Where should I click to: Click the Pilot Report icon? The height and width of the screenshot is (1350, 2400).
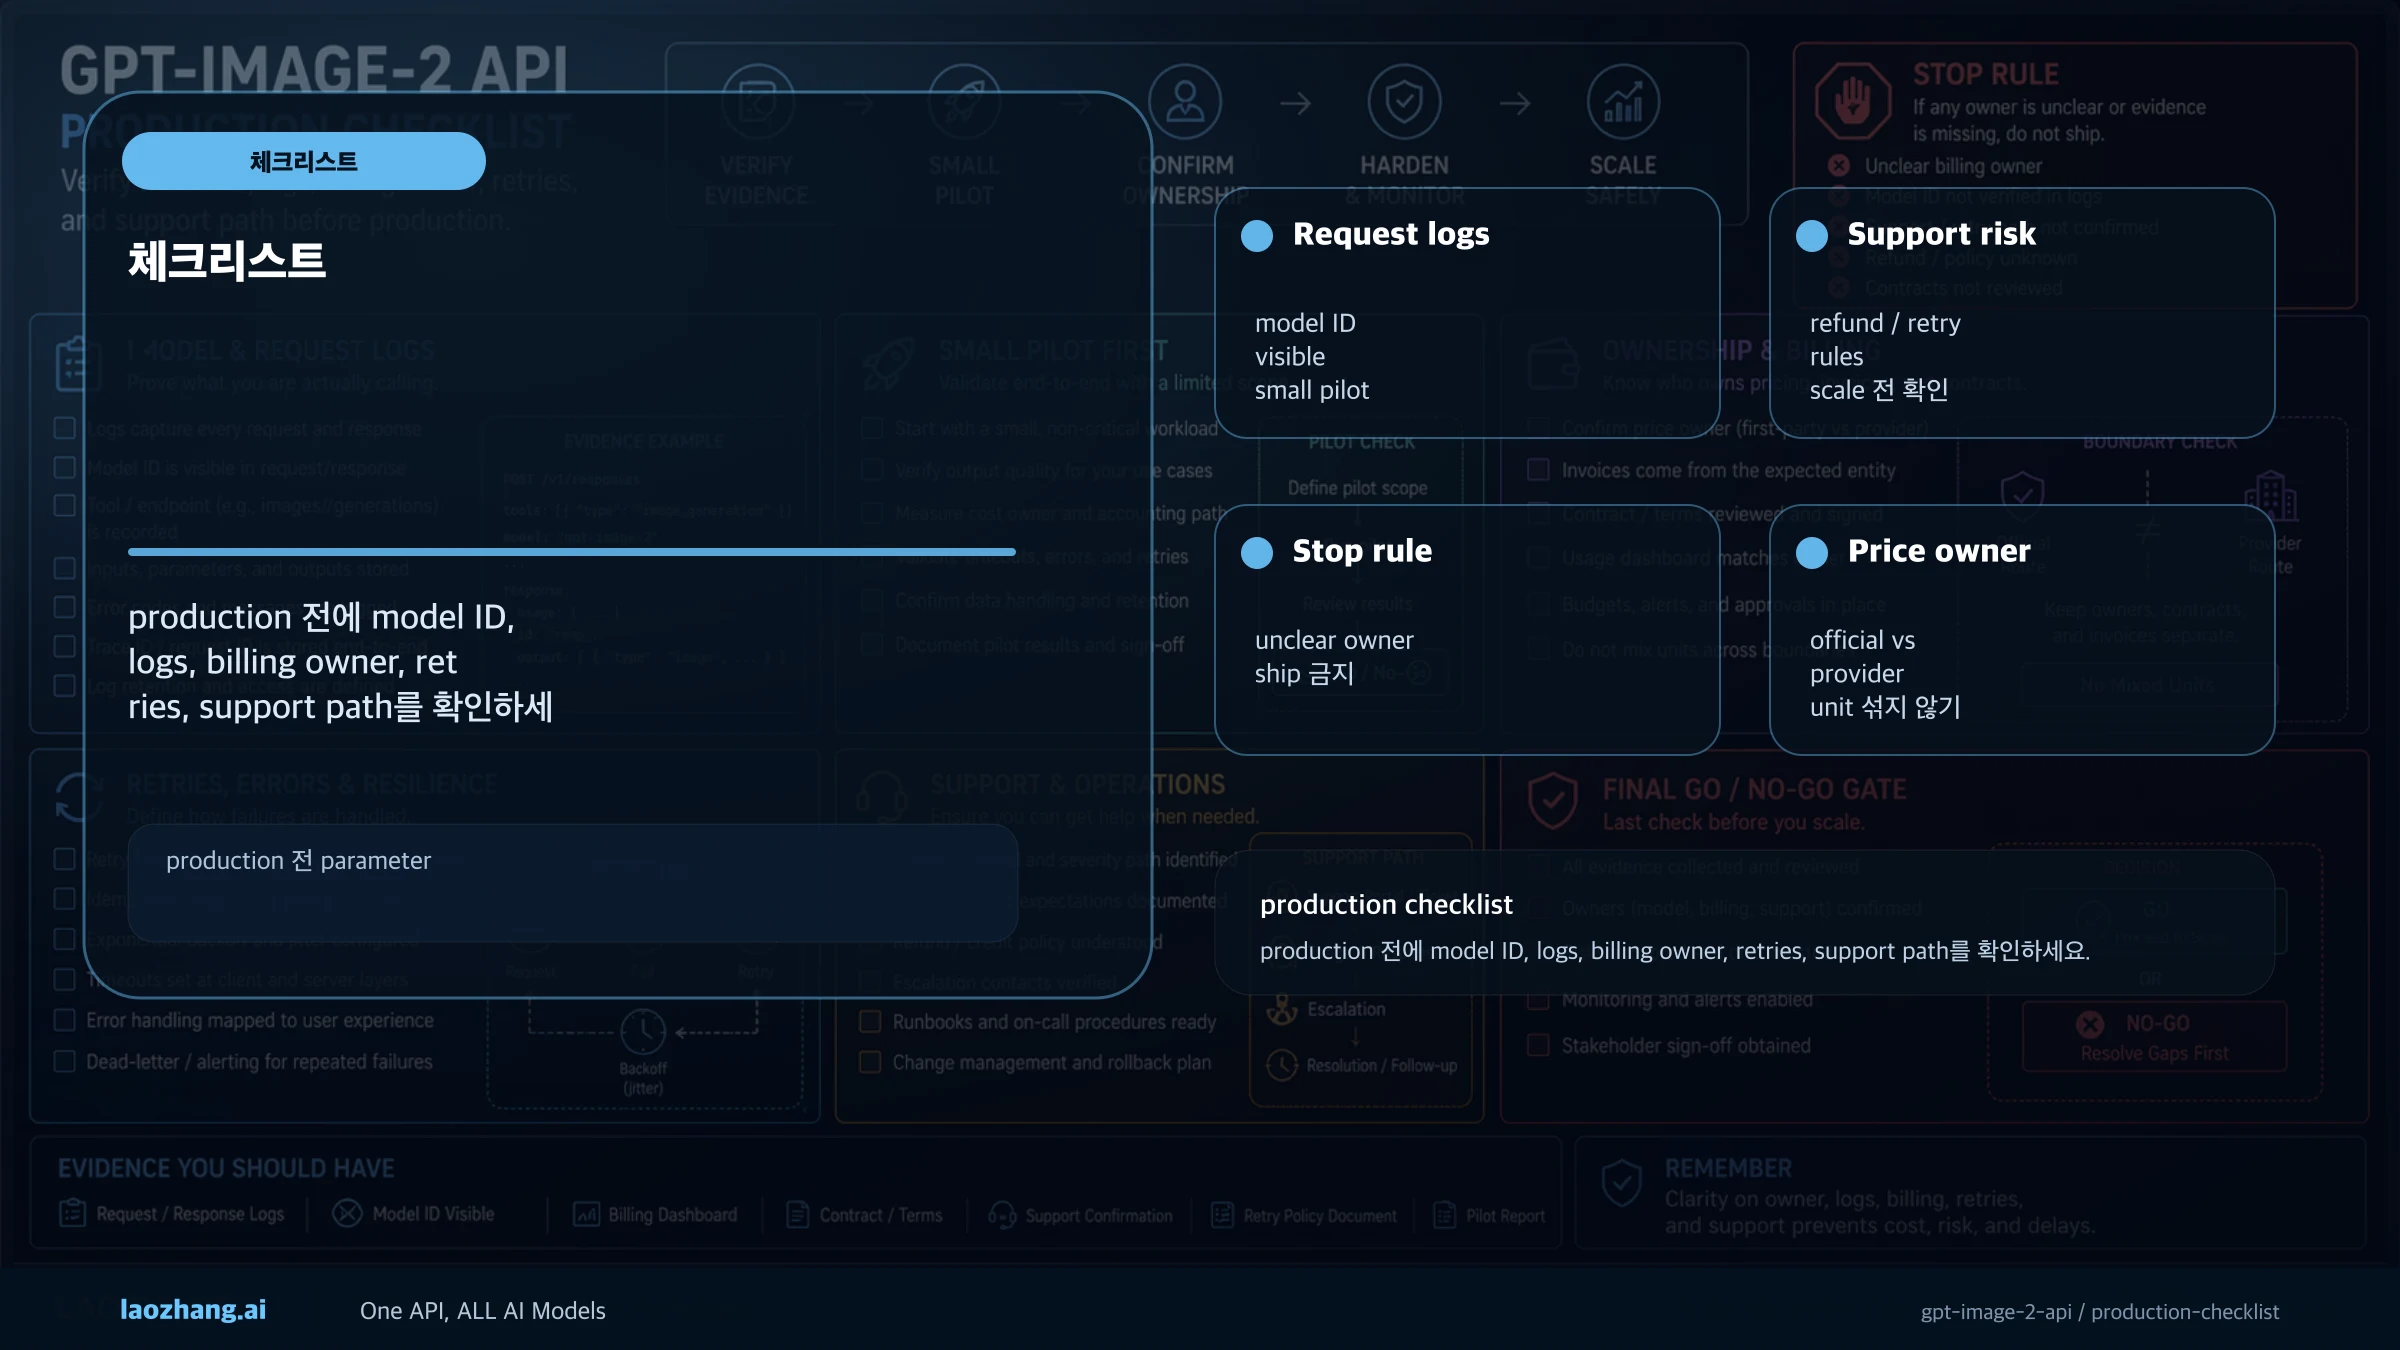(x=1445, y=1215)
